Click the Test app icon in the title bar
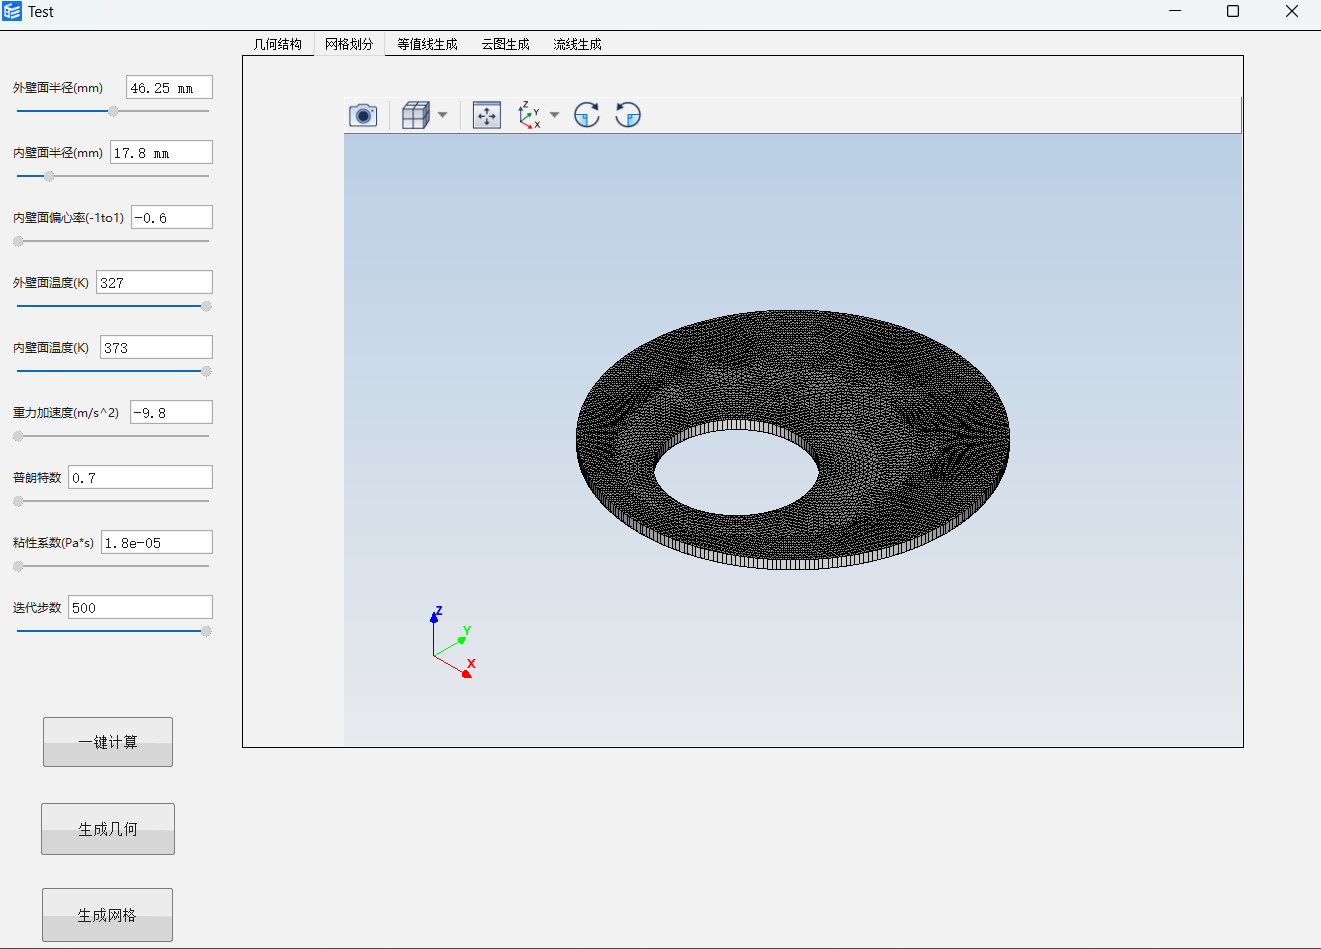Viewport: 1321px width, 949px height. pyautogui.click(x=12, y=12)
